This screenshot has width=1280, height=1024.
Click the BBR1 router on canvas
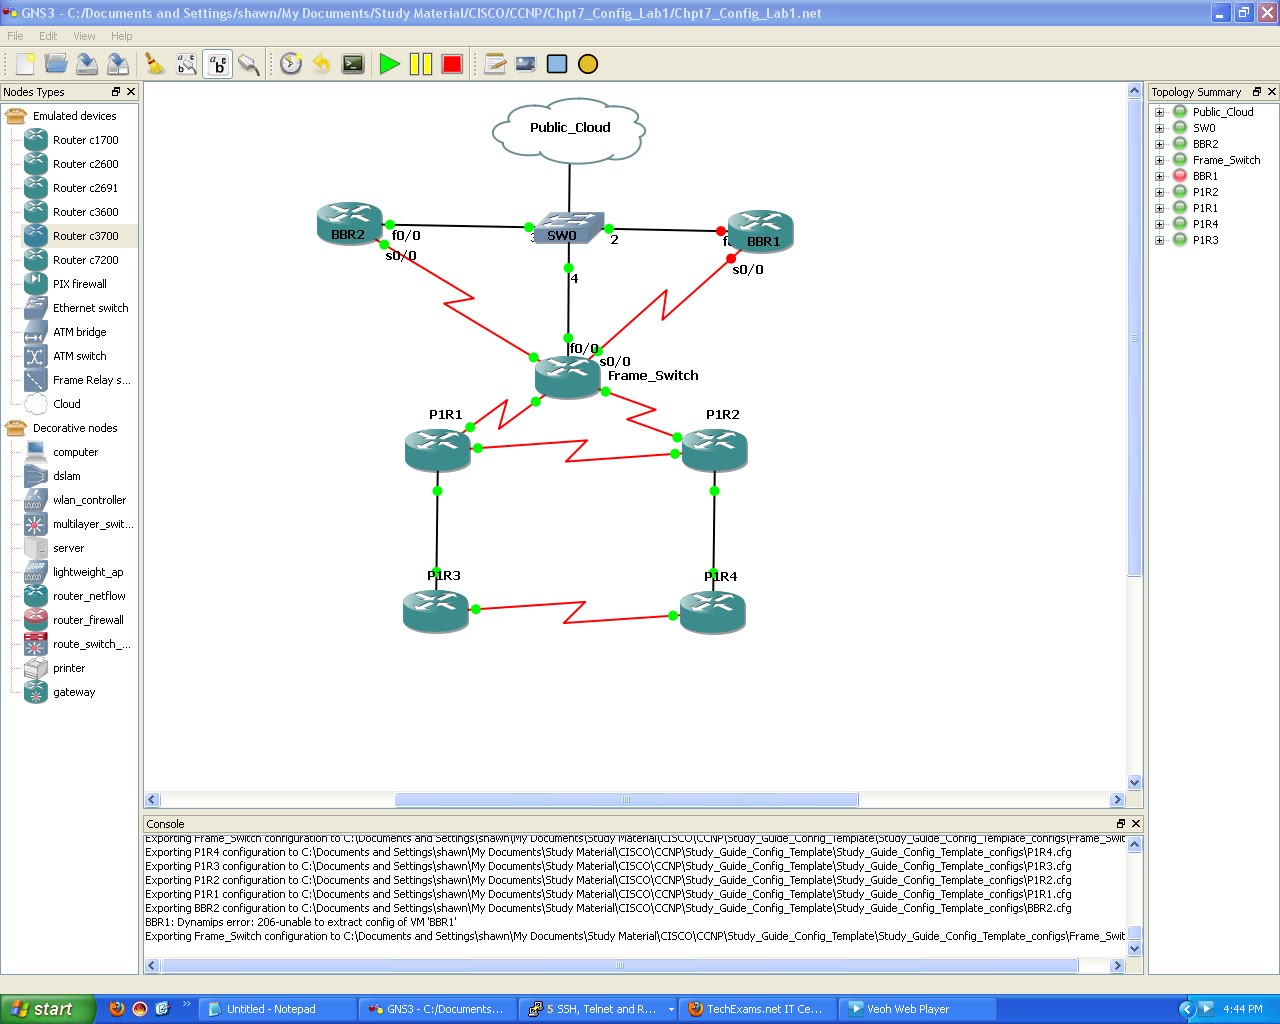(x=761, y=231)
